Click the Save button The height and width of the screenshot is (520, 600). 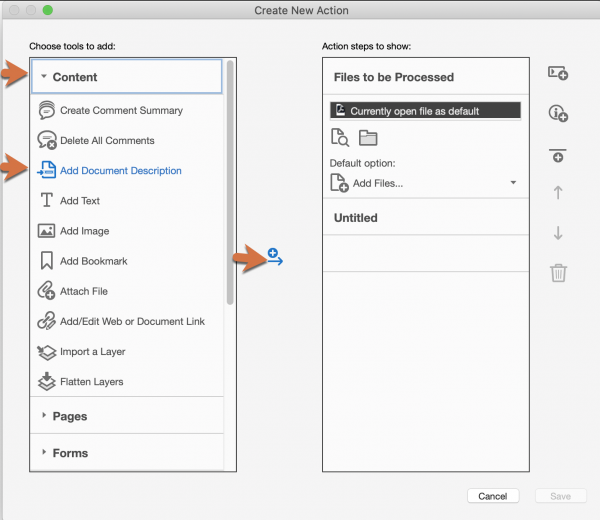pos(561,496)
